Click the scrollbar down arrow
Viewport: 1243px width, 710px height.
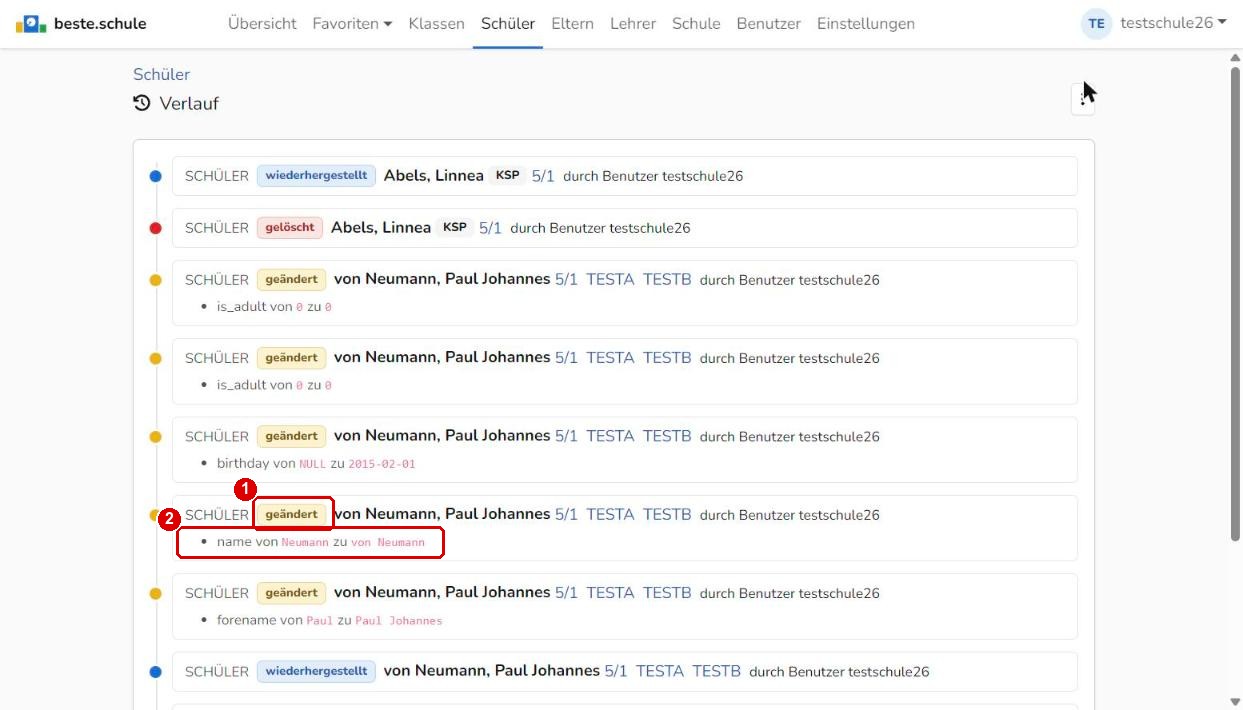pos(1235,701)
